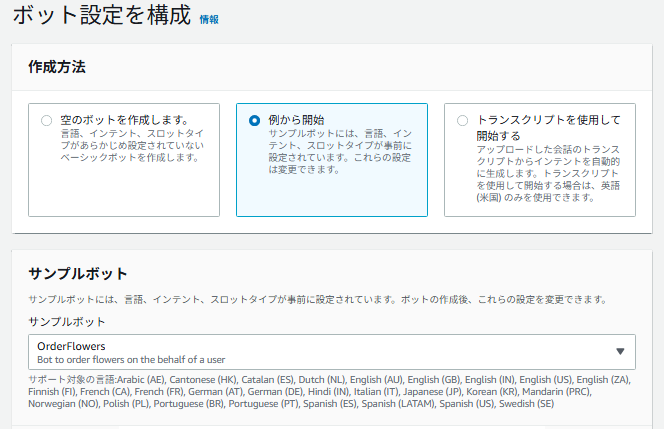
Task: Click the dropdown arrow icon in sample bot selector
Action: pyautogui.click(x=620, y=351)
